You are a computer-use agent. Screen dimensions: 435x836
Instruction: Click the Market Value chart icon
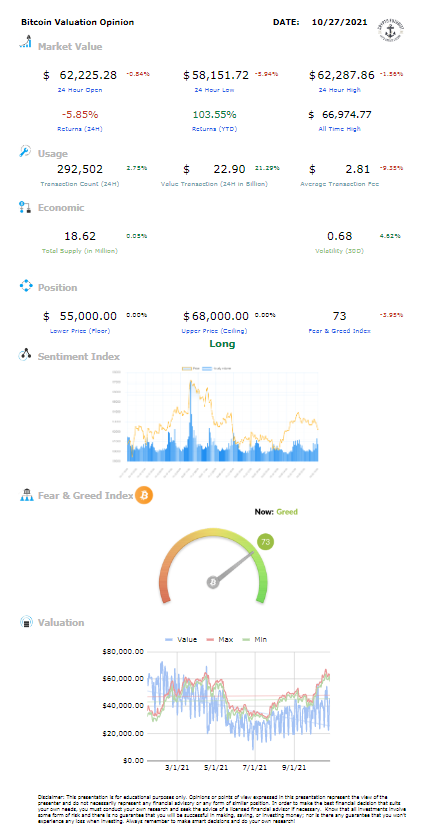26,42
